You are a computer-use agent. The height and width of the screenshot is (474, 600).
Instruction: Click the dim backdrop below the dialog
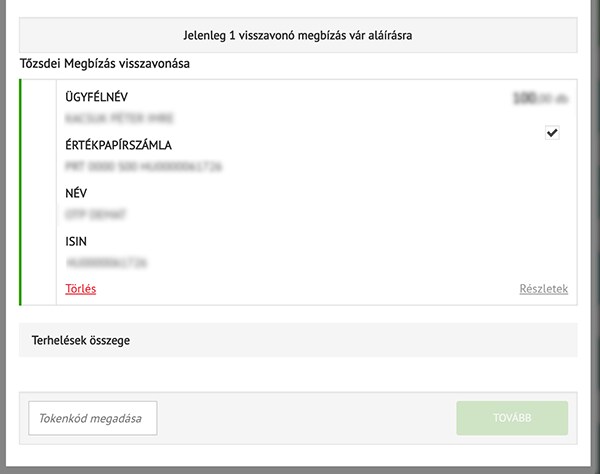[300, 467]
